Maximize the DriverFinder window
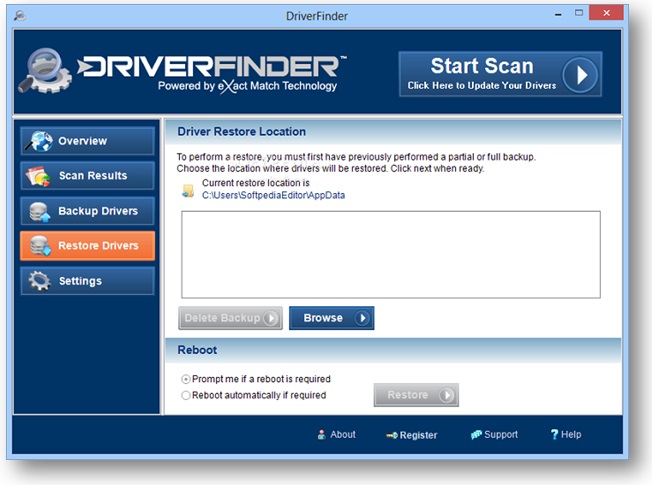Screen dimensions: 652x485 point(579,13)
